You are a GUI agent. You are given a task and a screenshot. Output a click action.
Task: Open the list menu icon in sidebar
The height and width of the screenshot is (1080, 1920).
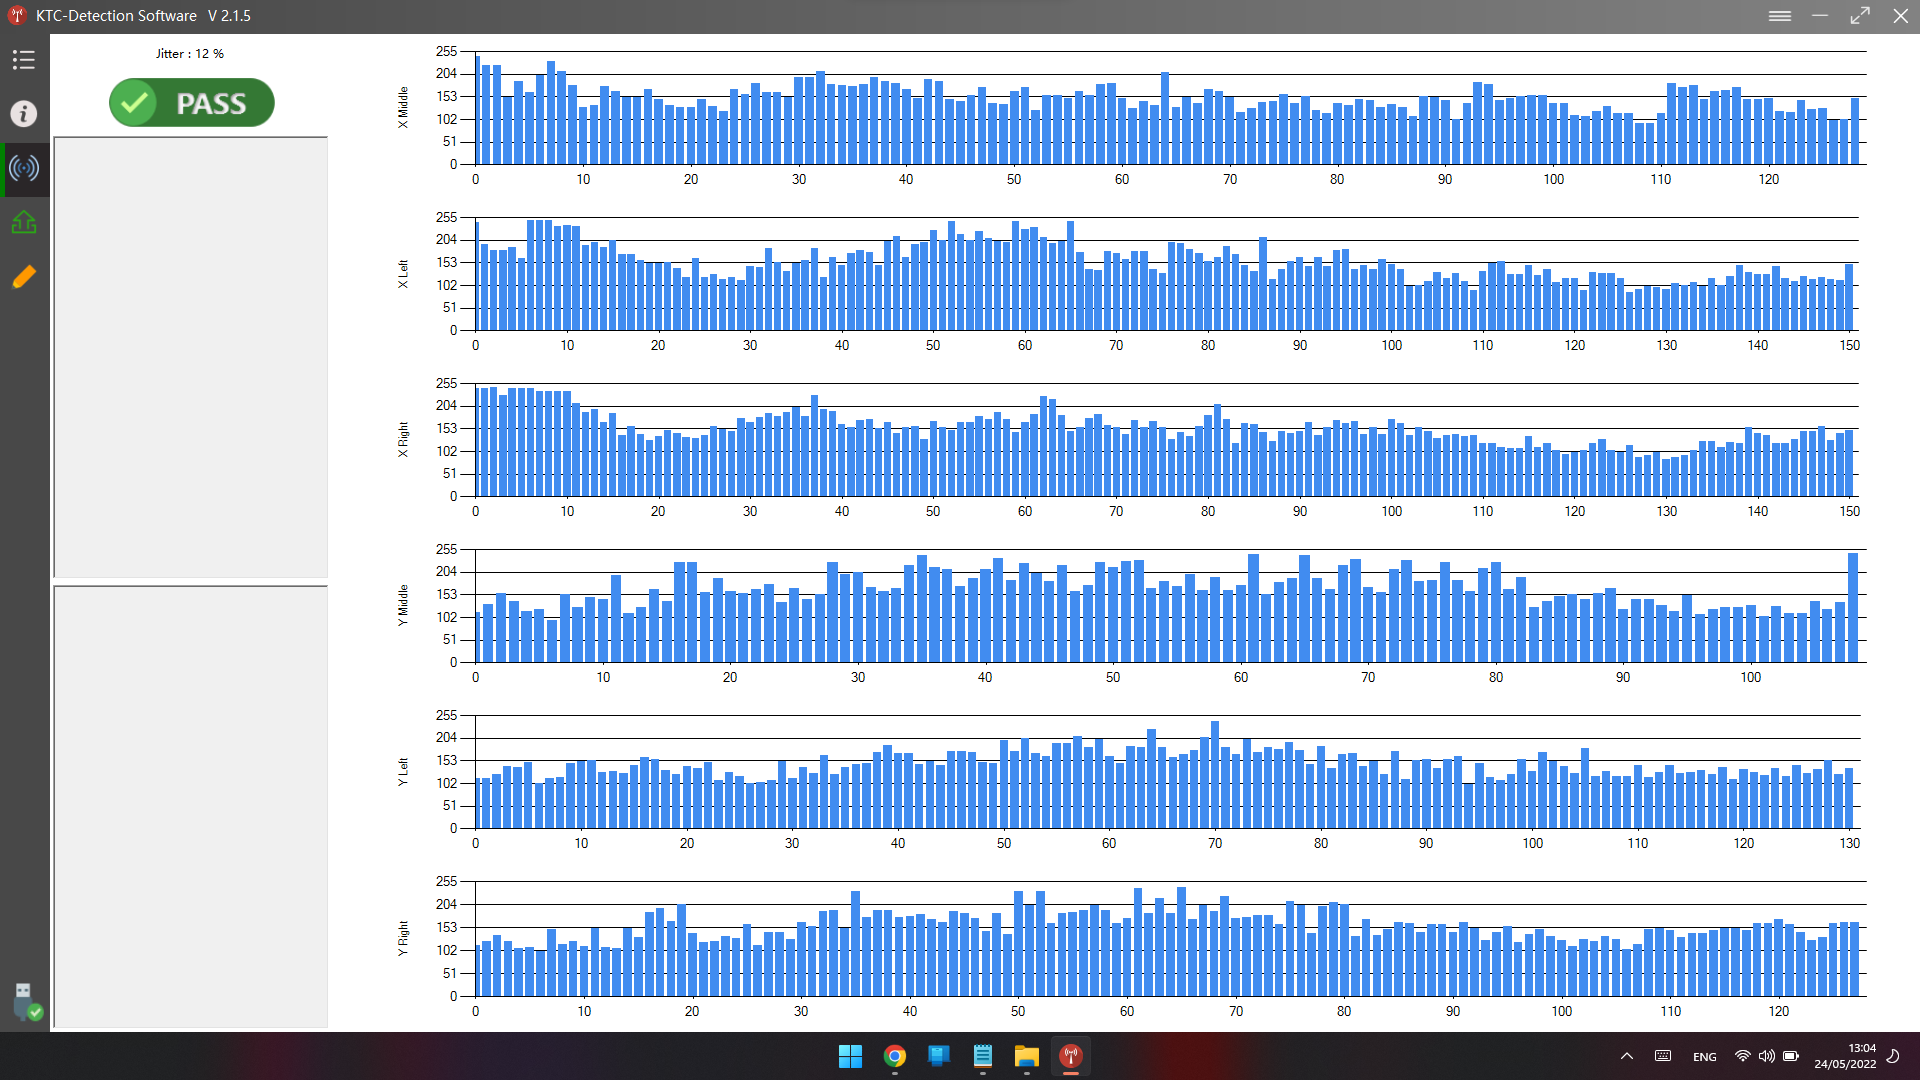[x=24, y=60]
